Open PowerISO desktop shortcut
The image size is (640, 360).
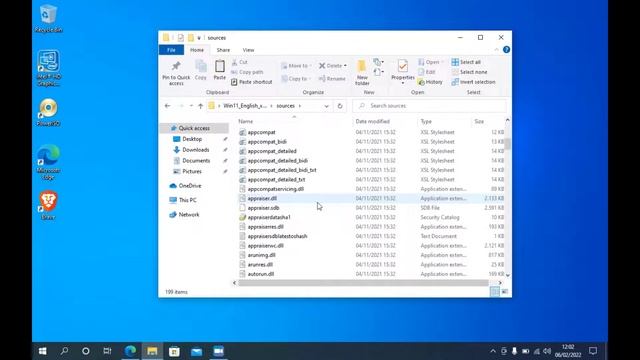click(48, 112)
